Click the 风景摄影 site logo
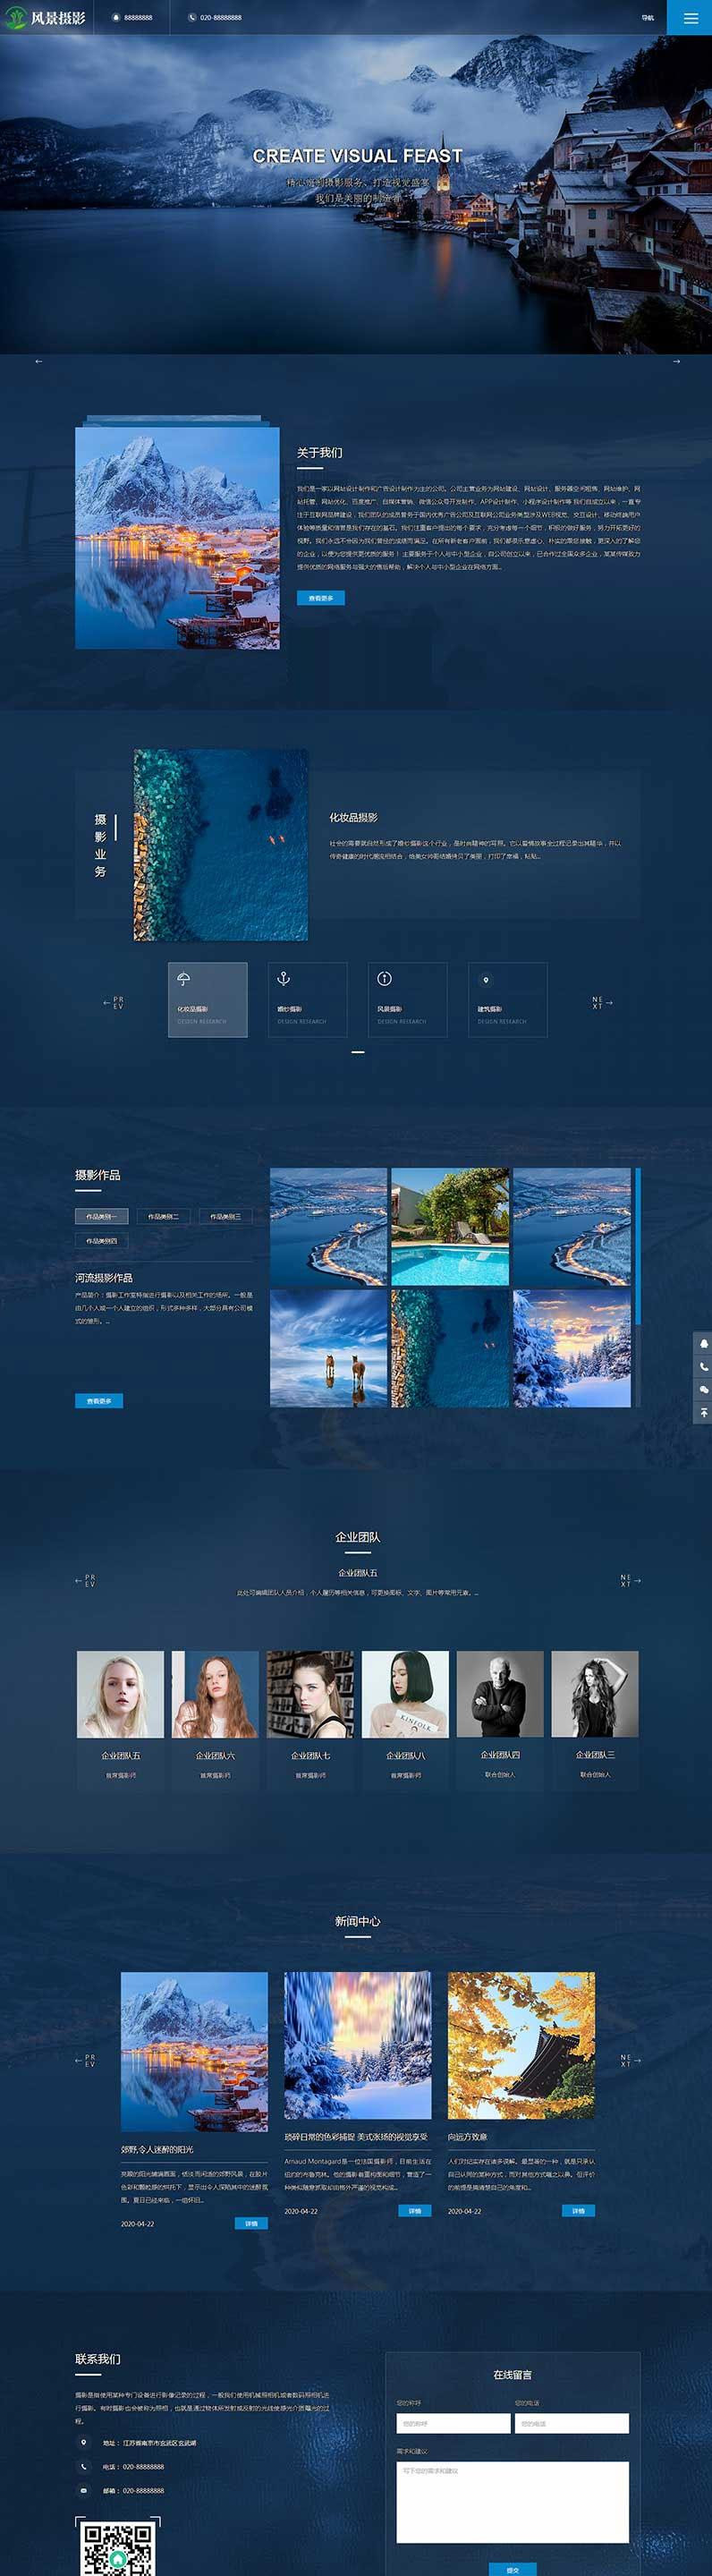 (45, 18)
